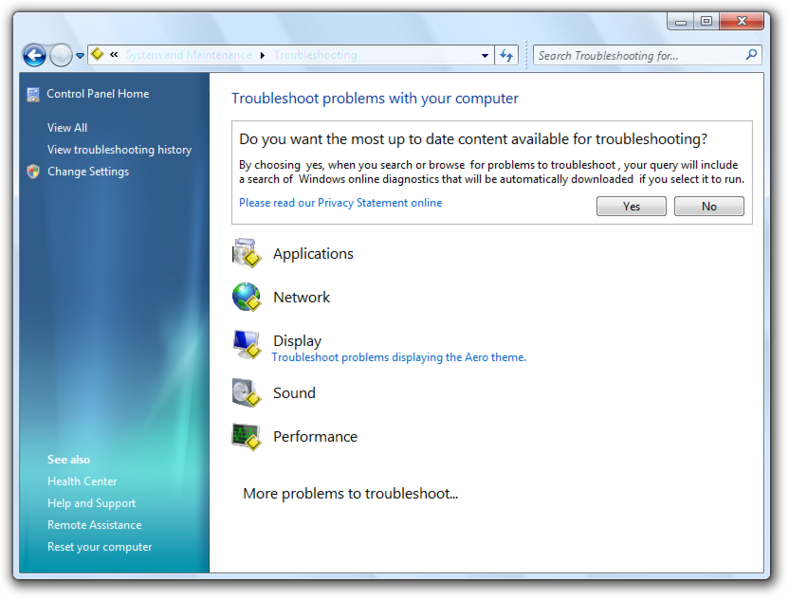
Task: Open the Applications category
Action: click(313, 254)
